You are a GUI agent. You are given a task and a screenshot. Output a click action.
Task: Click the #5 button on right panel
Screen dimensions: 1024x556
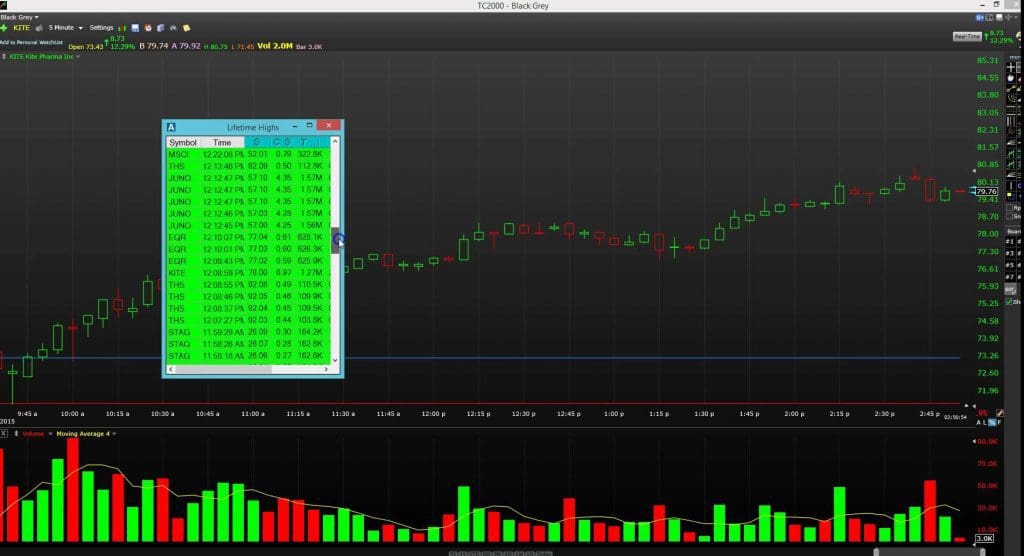coord(1010,265)
